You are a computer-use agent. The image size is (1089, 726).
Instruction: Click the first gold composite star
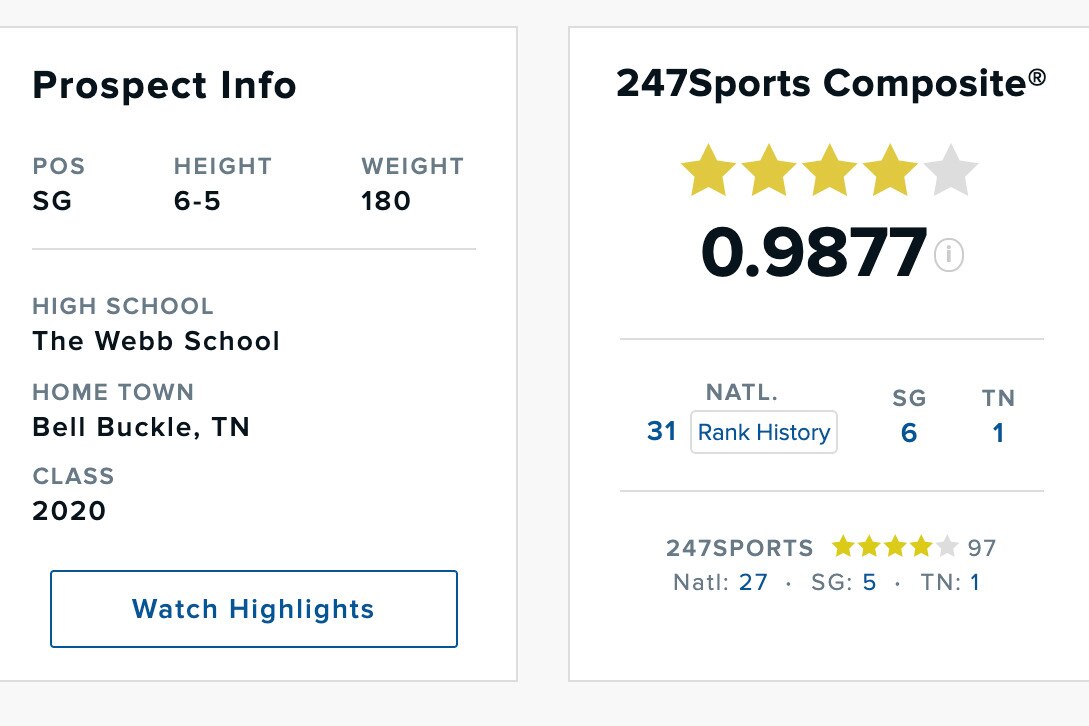click(708, 171)
